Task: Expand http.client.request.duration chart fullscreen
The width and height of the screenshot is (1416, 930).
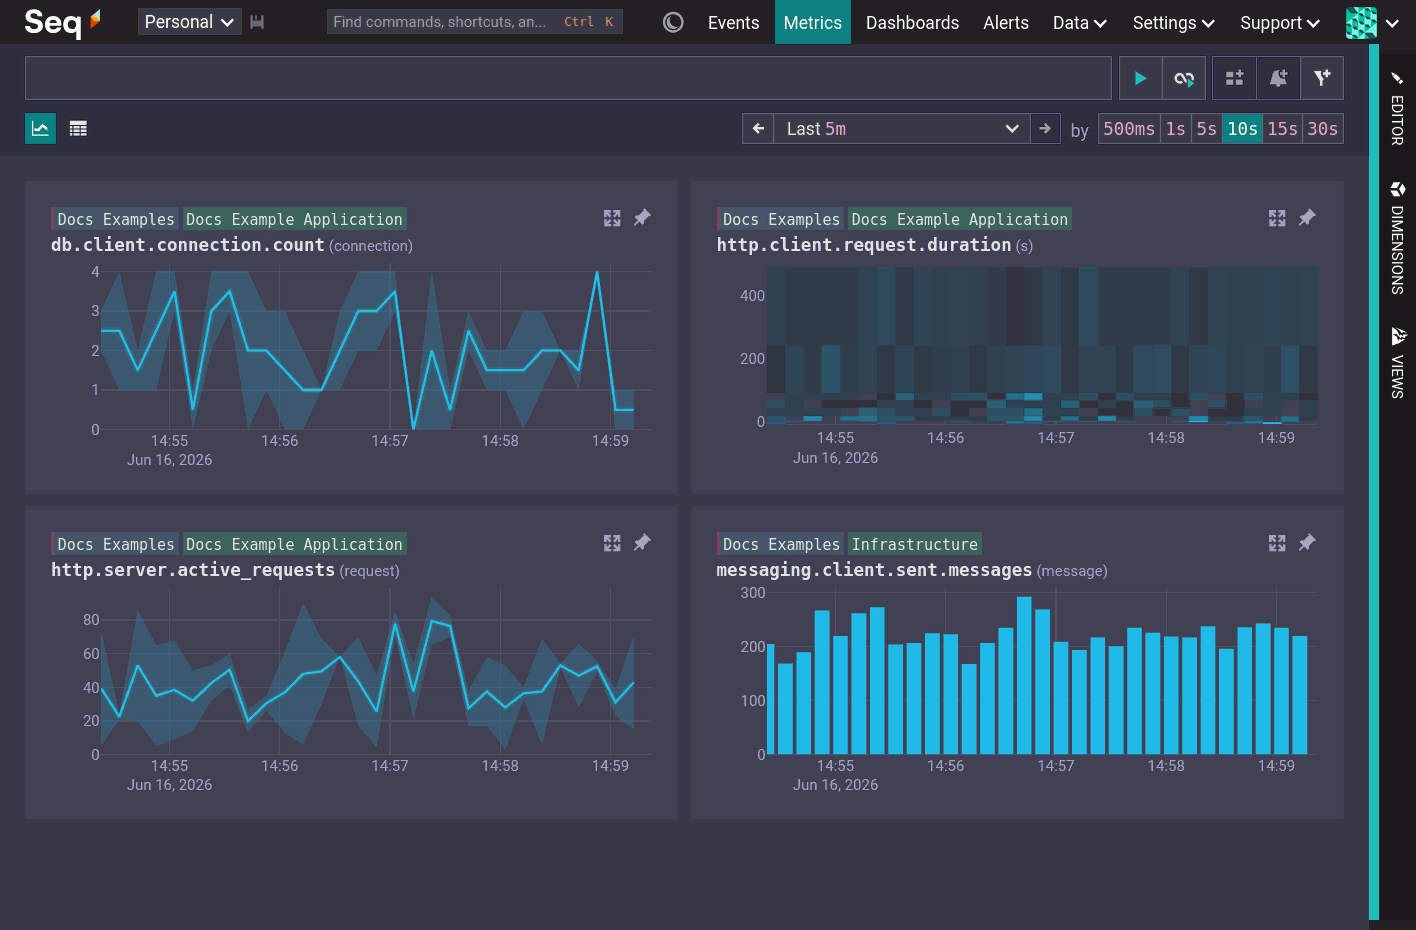Action: click(1277, 218)
